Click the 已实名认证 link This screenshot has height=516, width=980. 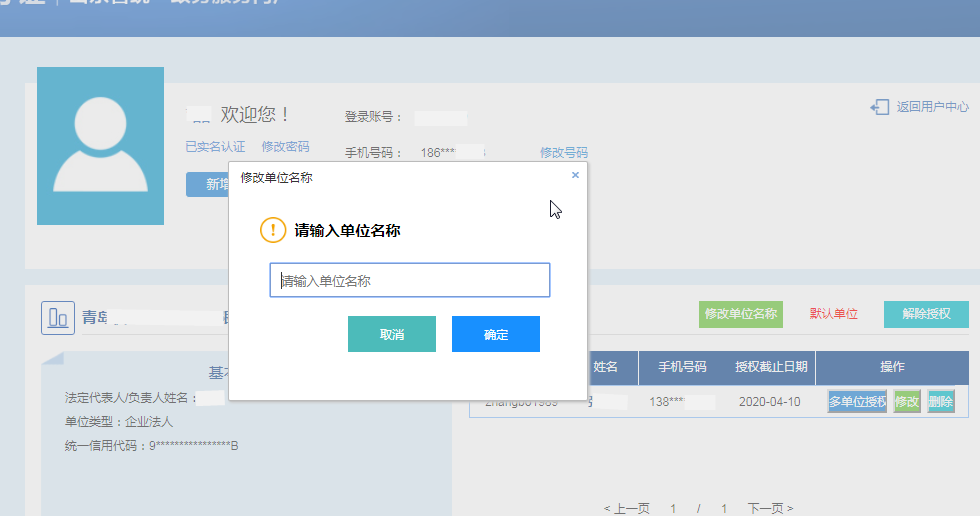tap(215, 147)
